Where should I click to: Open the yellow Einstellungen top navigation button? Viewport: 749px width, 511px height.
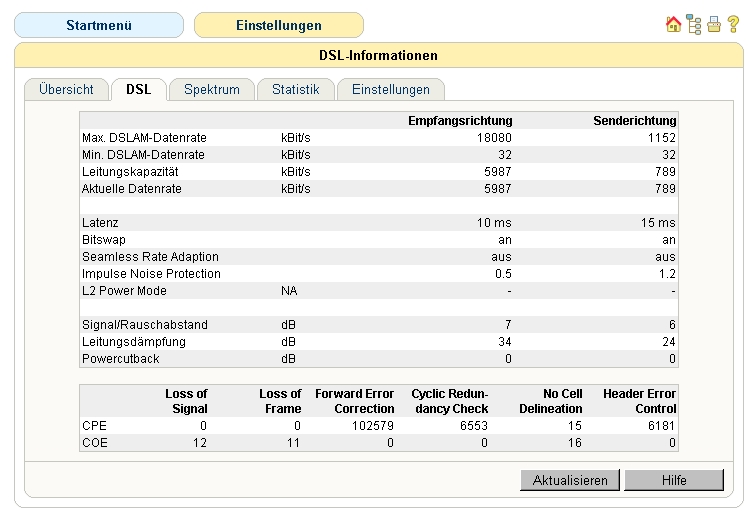[x=278, y=25]
